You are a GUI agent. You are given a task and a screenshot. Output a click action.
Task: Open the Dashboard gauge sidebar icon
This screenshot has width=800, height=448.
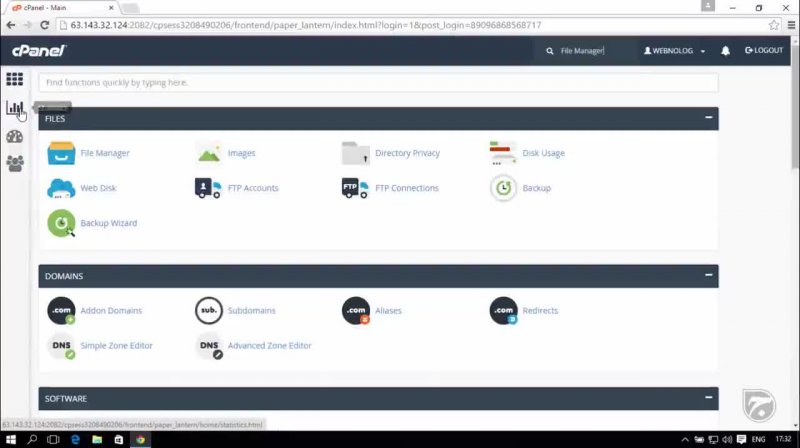click(x=15, y=136)
